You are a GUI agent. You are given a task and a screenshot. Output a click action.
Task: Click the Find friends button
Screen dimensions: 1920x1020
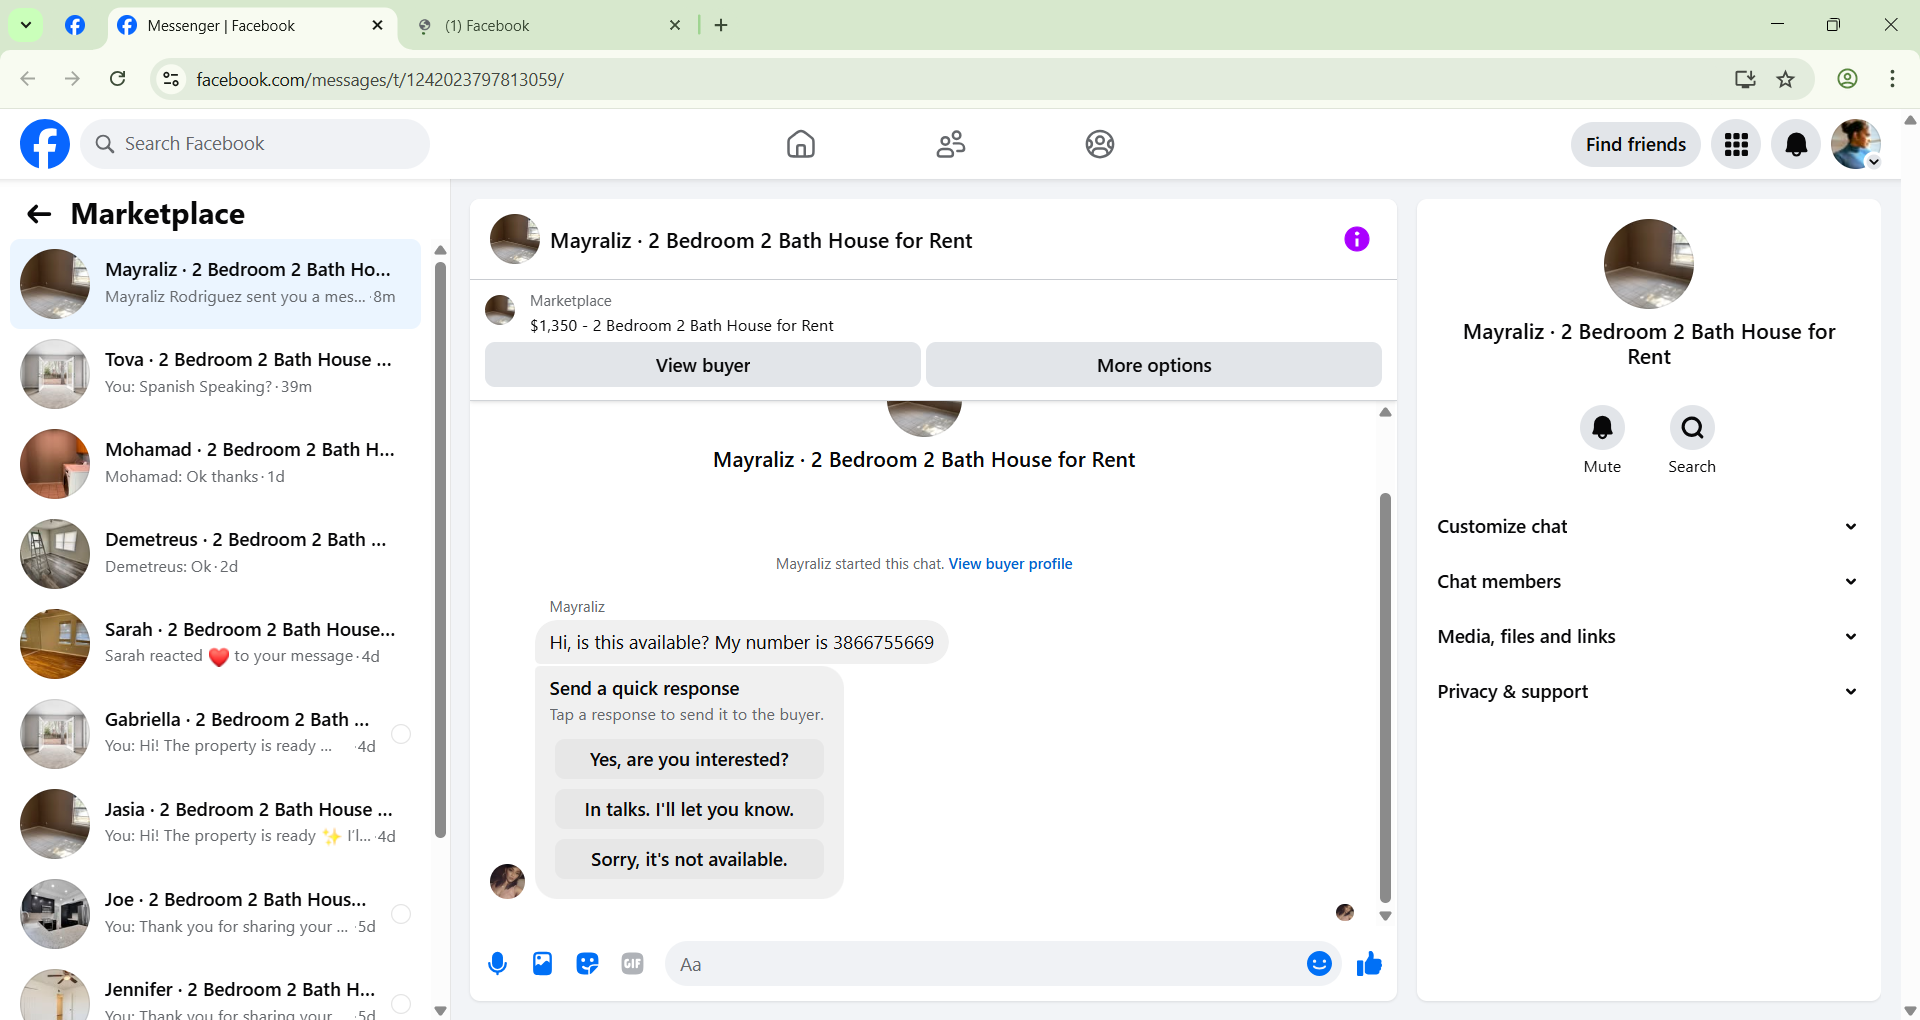click(1636, 145)
